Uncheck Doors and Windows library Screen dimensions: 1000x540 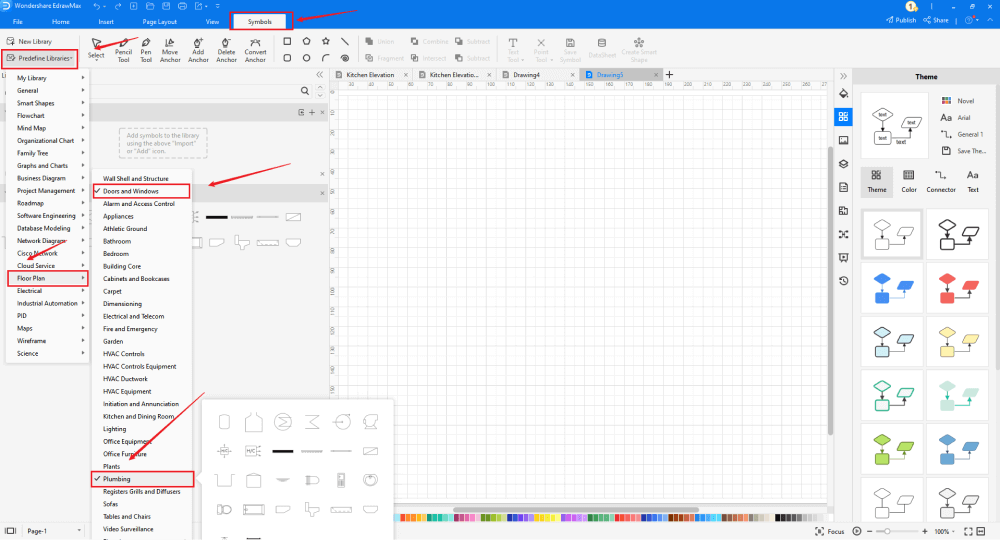[130, 191]
